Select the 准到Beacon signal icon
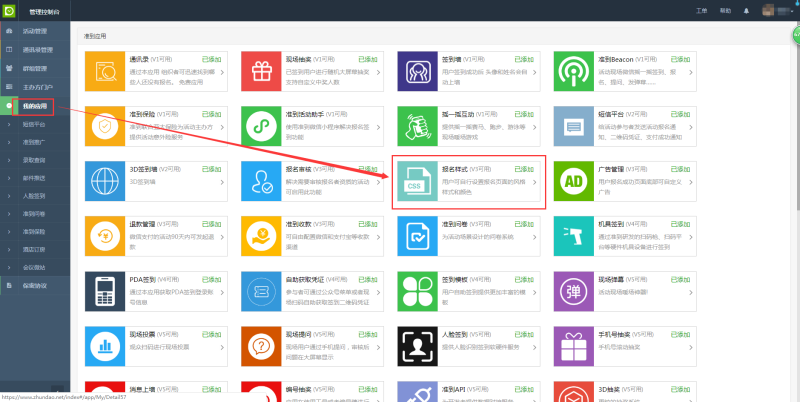The image size is (800, 402). [x=573, y=72]
